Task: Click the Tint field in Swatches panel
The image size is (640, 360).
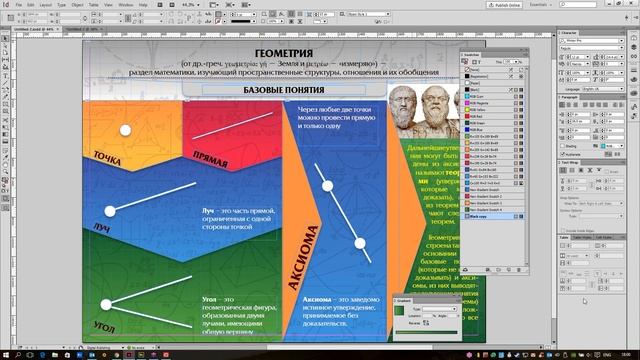Action: (509, 62)
